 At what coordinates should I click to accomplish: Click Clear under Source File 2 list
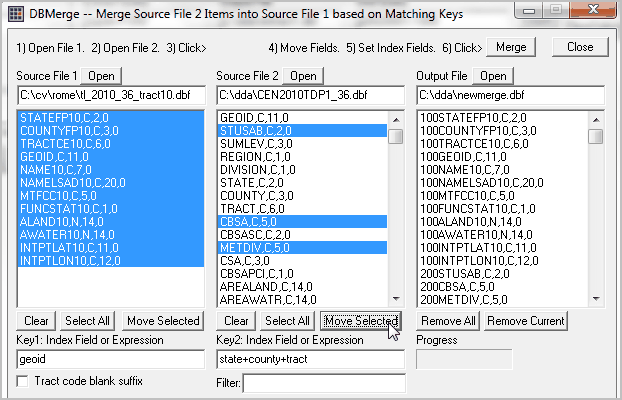(236, 321)
